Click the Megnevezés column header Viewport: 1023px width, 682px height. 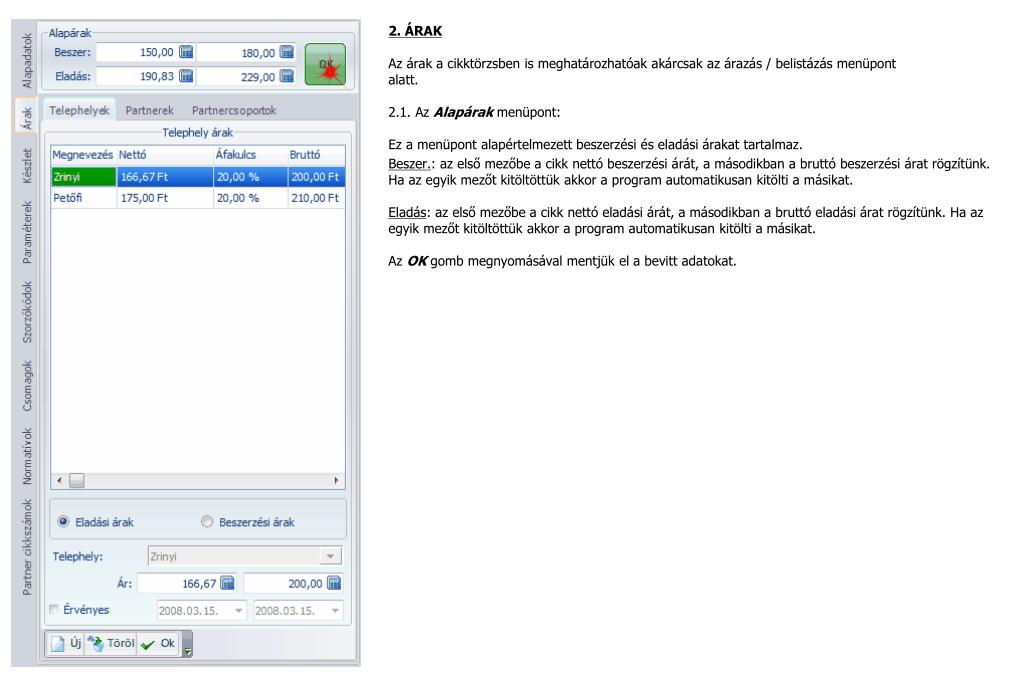tap(83, 155)
